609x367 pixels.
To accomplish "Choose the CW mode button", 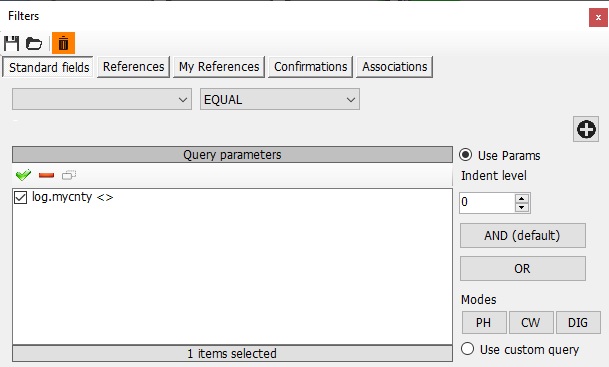I will click(x=531, y=322).
